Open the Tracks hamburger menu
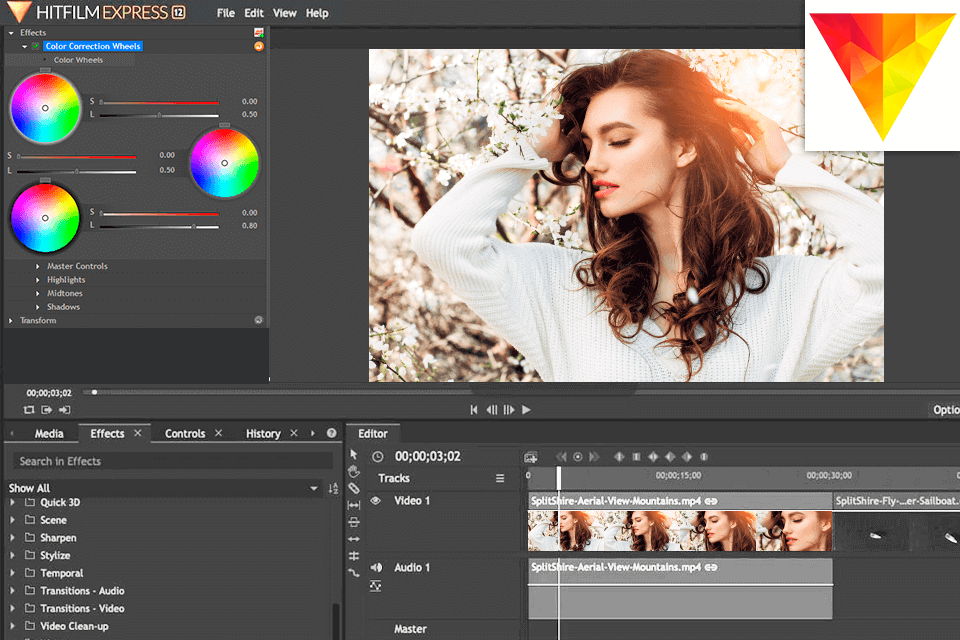 pyautogui.click(x=500, y=478)
